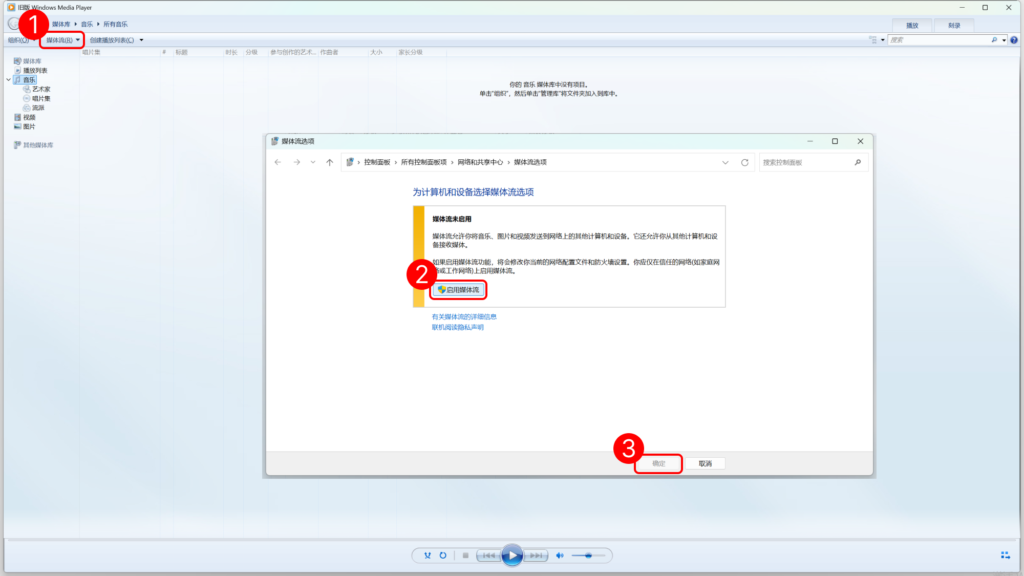
Task: Open the 播放 tab in Media Player
Action: click(x=912, y=25)
